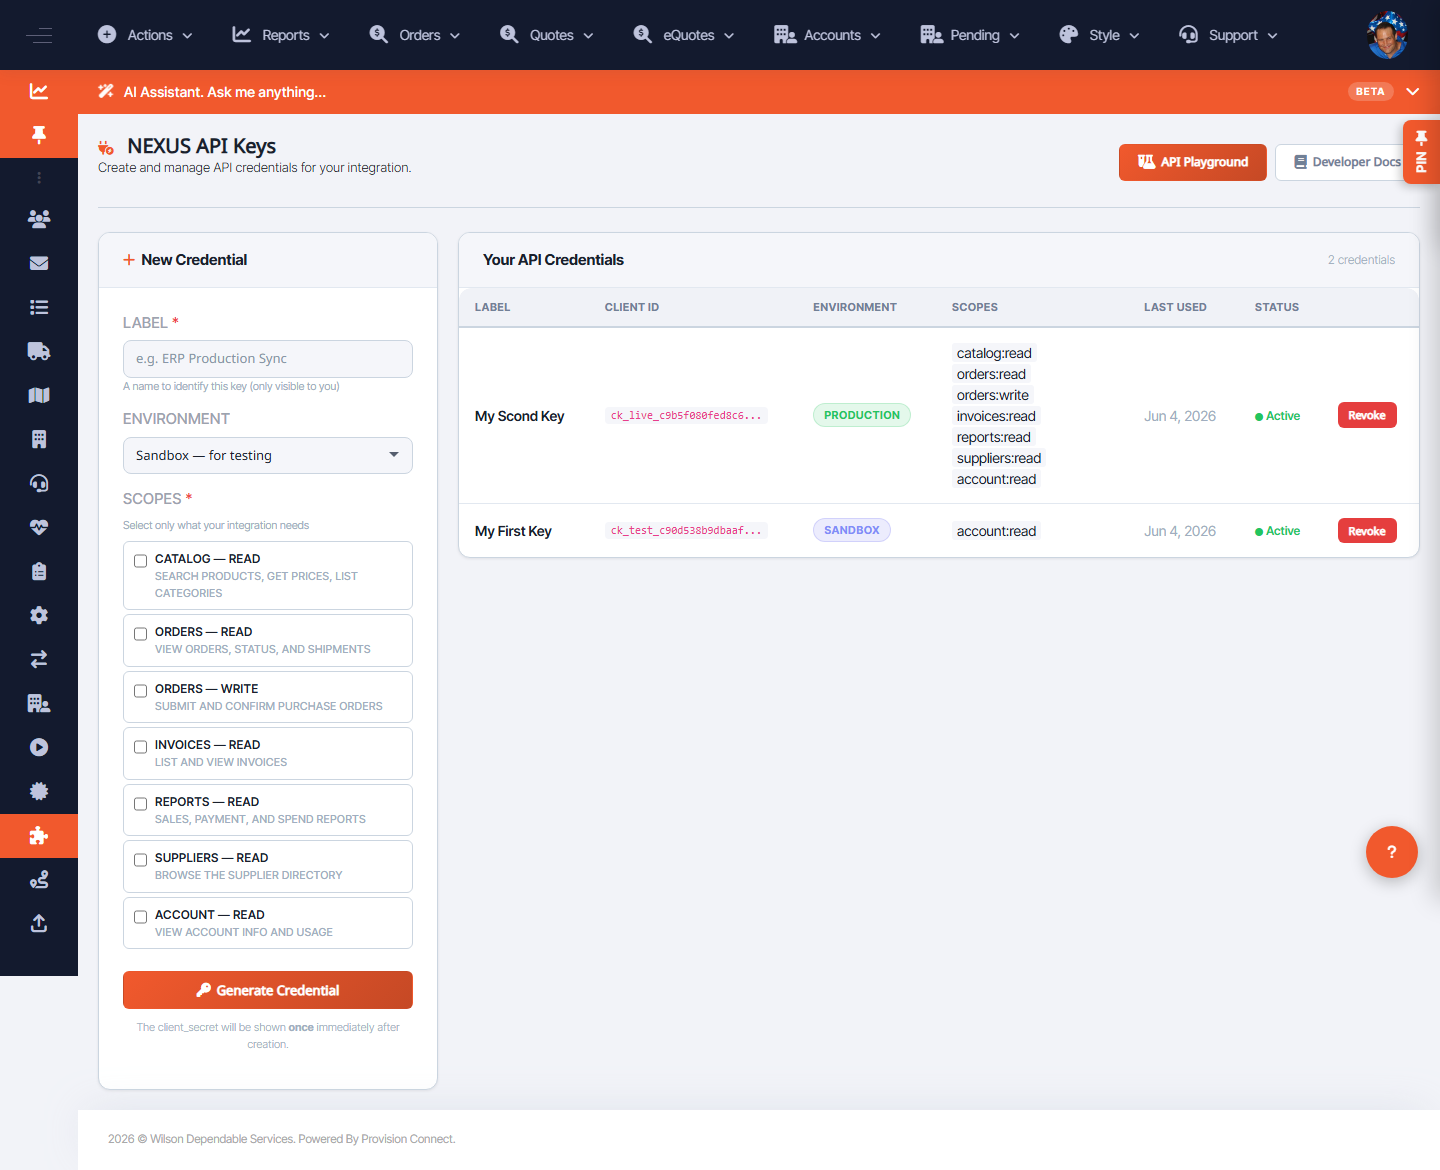Click the BETA badge

point(1370,91)
